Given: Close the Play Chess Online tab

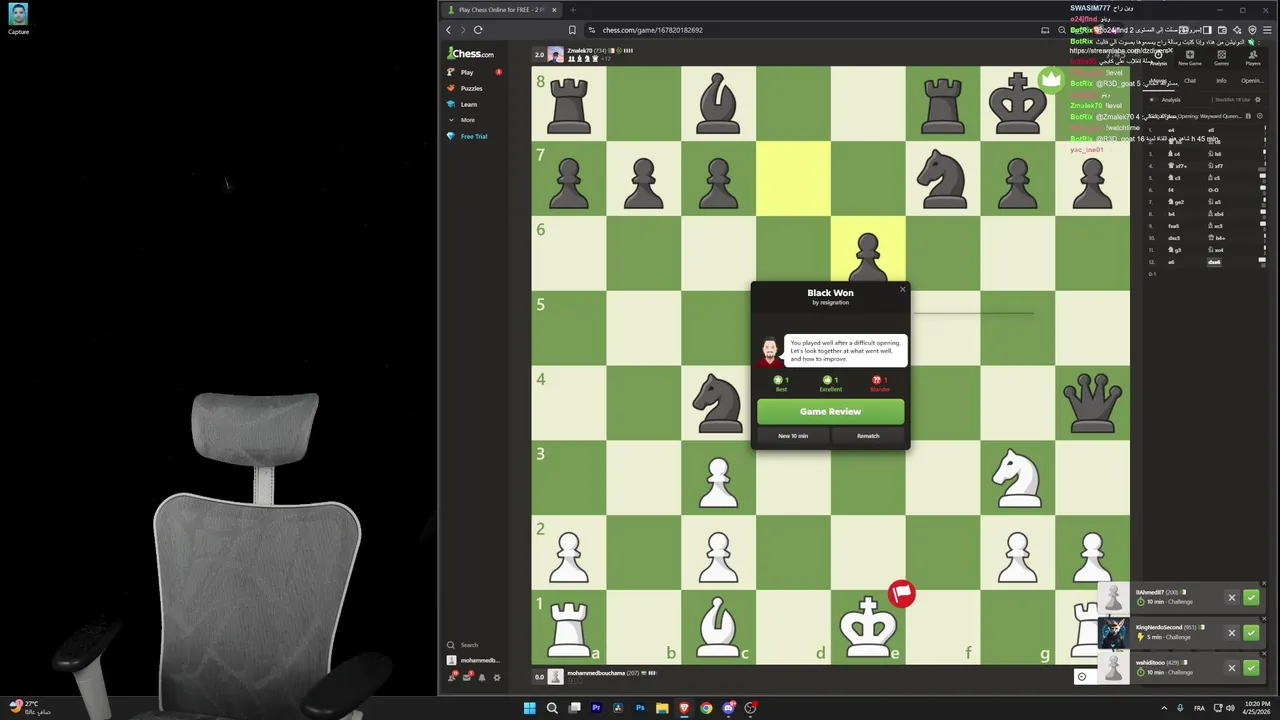Looking at the screenshot, I should point(554,10).
